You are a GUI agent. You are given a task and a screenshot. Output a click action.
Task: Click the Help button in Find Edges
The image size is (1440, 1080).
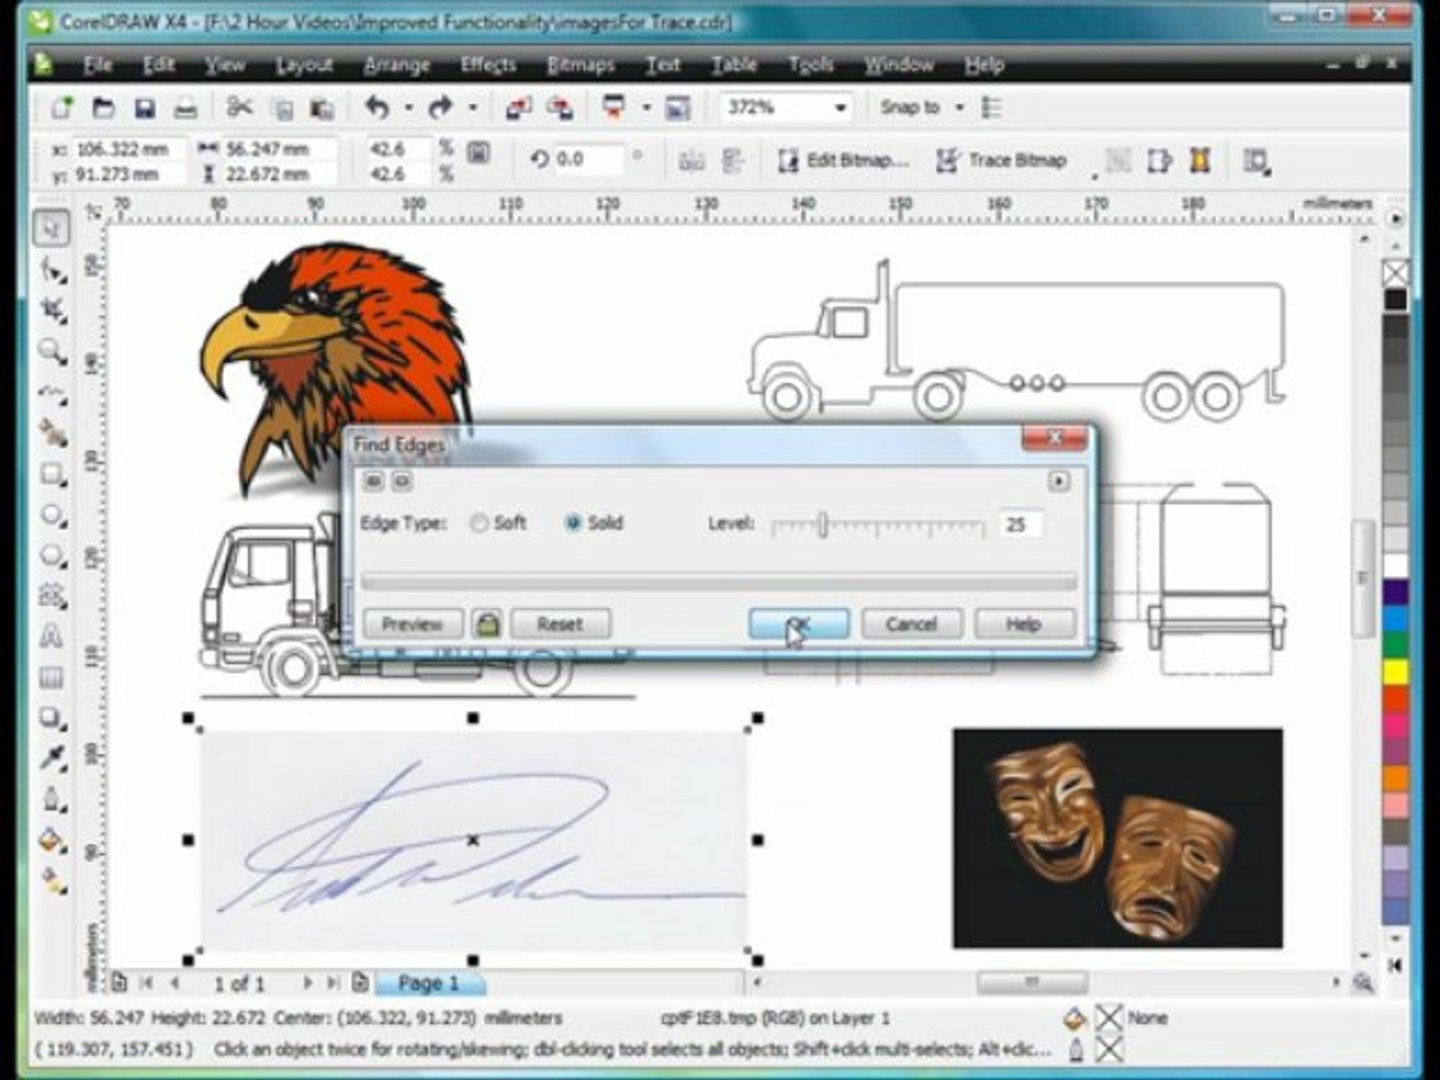1024,624
